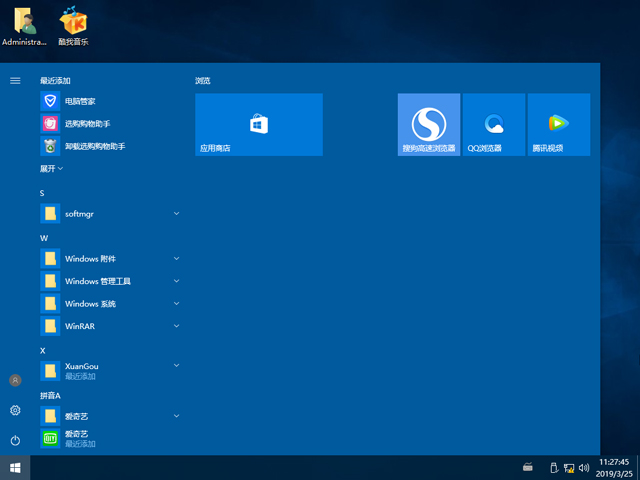Click the power button in Start sidebar
This screenshot has height=480, width=640.
click(15, 440)
